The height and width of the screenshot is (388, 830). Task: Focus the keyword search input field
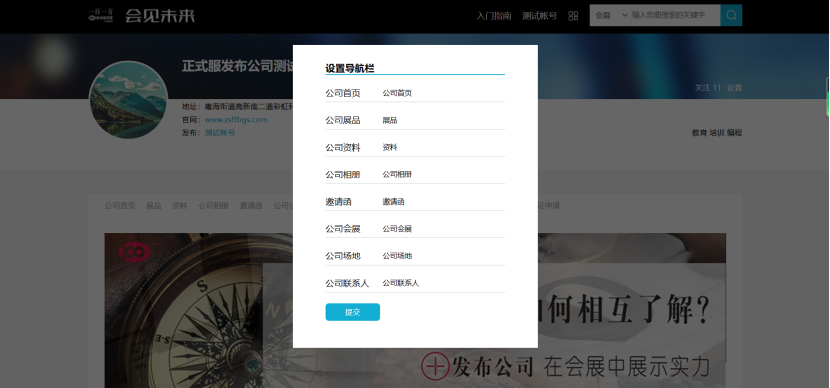click(x=675, y=15)
